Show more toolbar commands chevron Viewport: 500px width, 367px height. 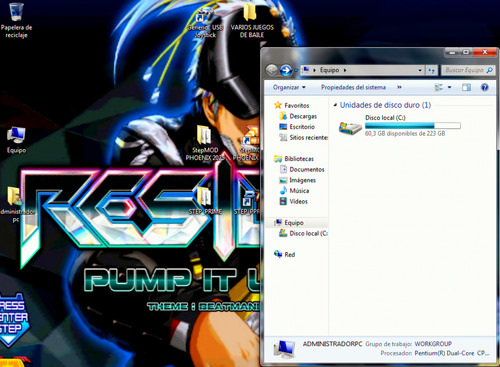pos(399,87)
